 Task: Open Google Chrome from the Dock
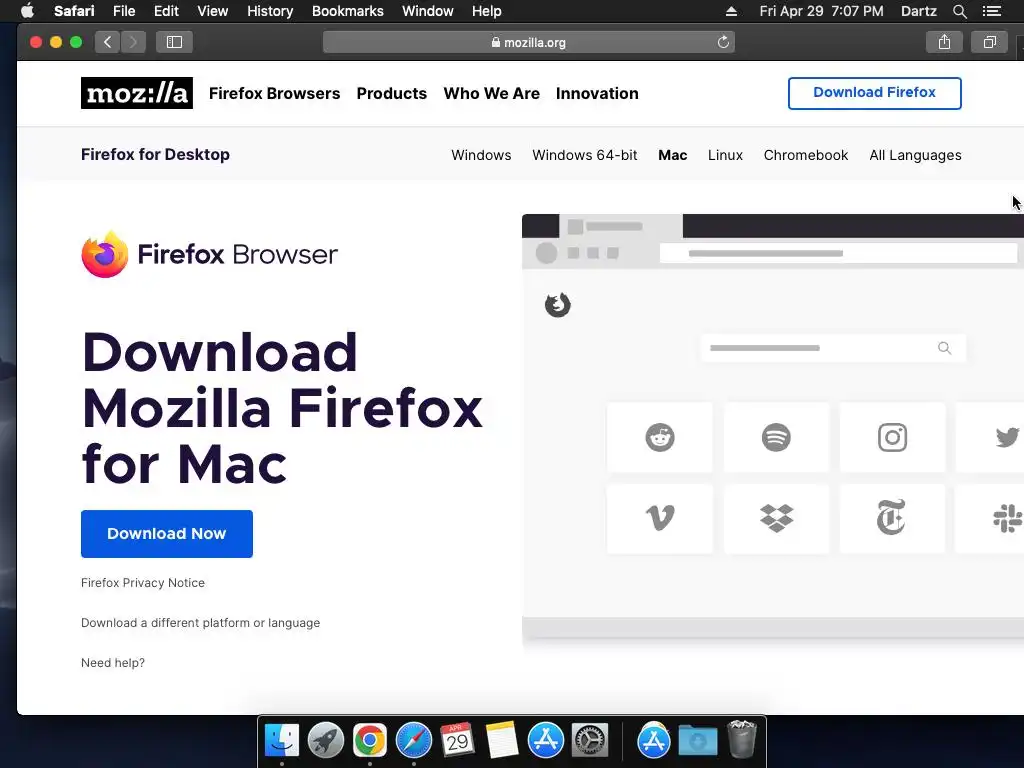coord(370,740)
